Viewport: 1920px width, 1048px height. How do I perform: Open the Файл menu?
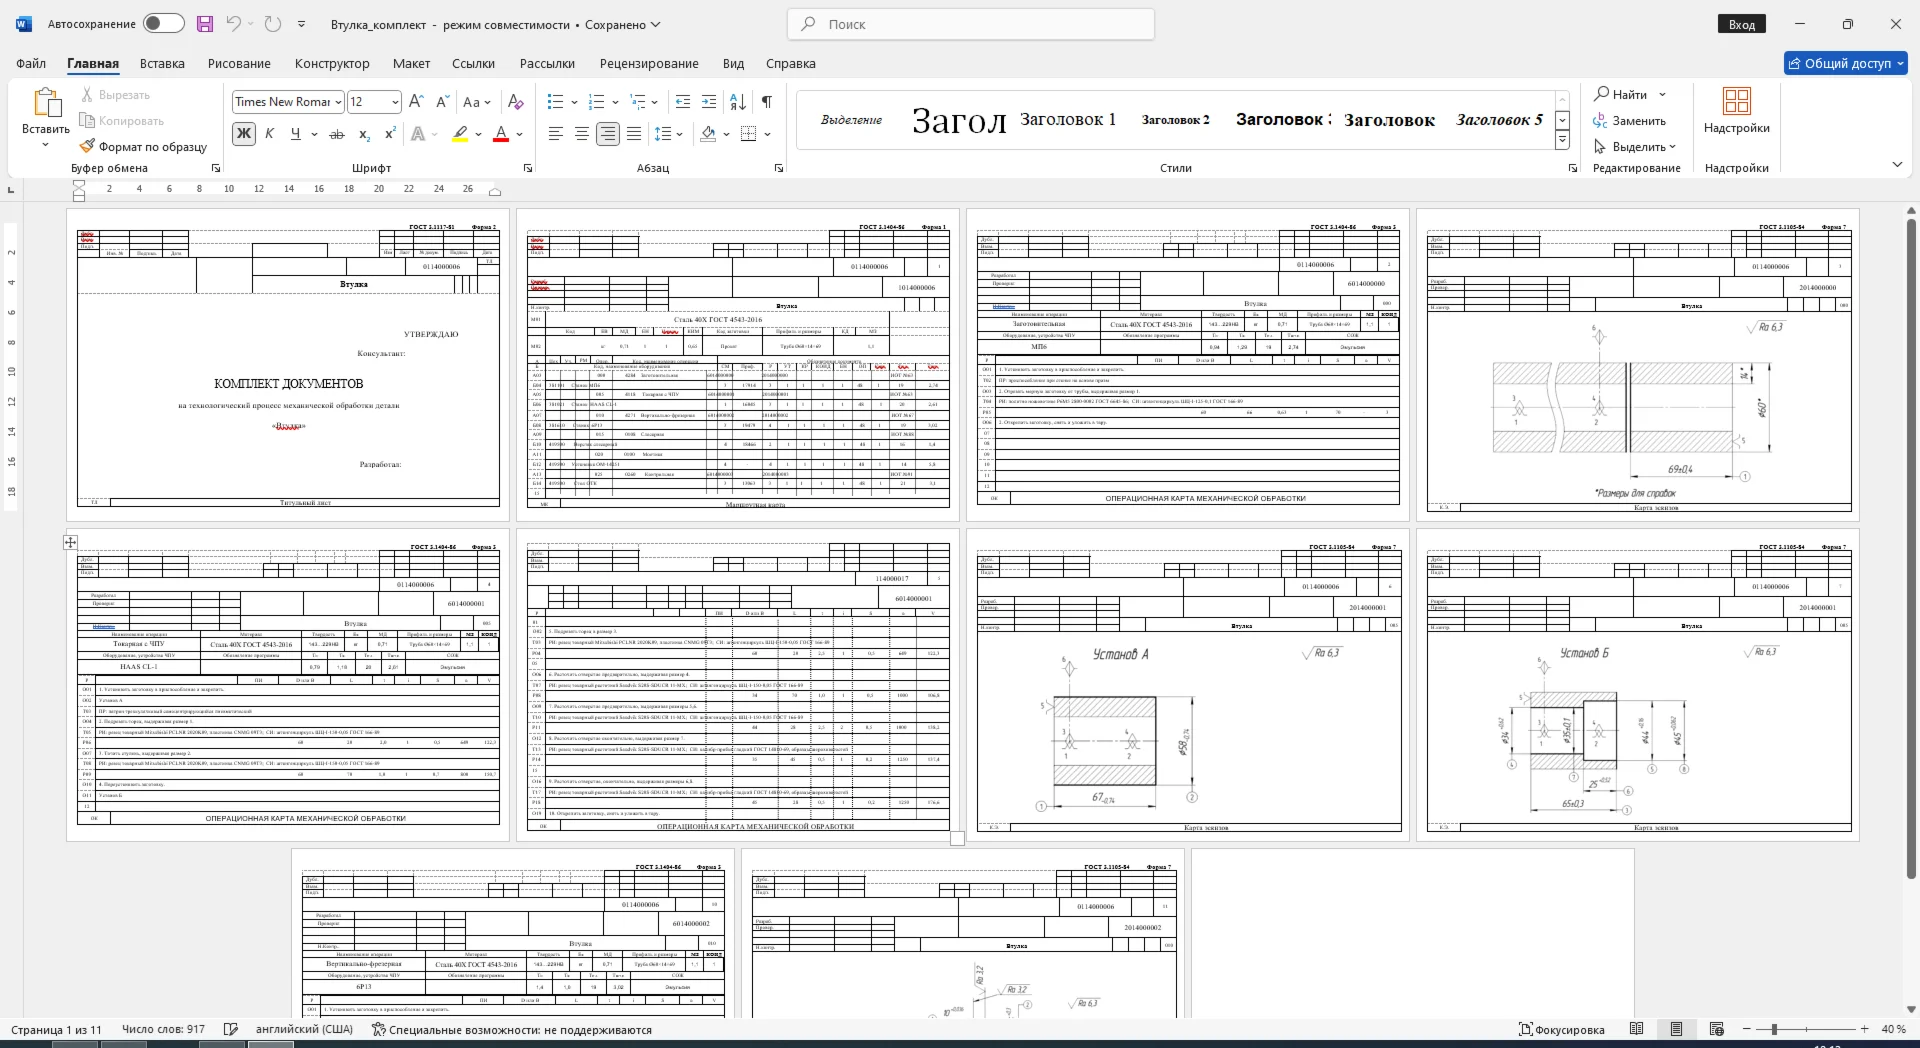(31, 63)
